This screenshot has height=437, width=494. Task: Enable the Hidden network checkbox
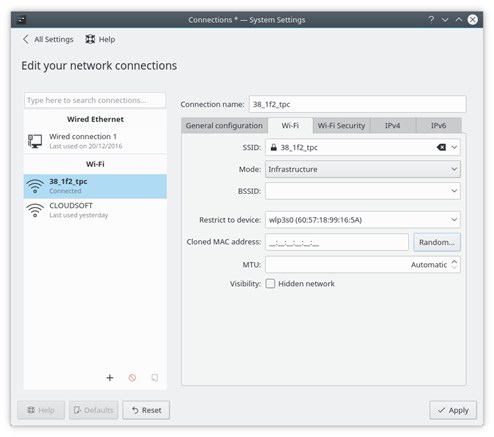[270, 284]
